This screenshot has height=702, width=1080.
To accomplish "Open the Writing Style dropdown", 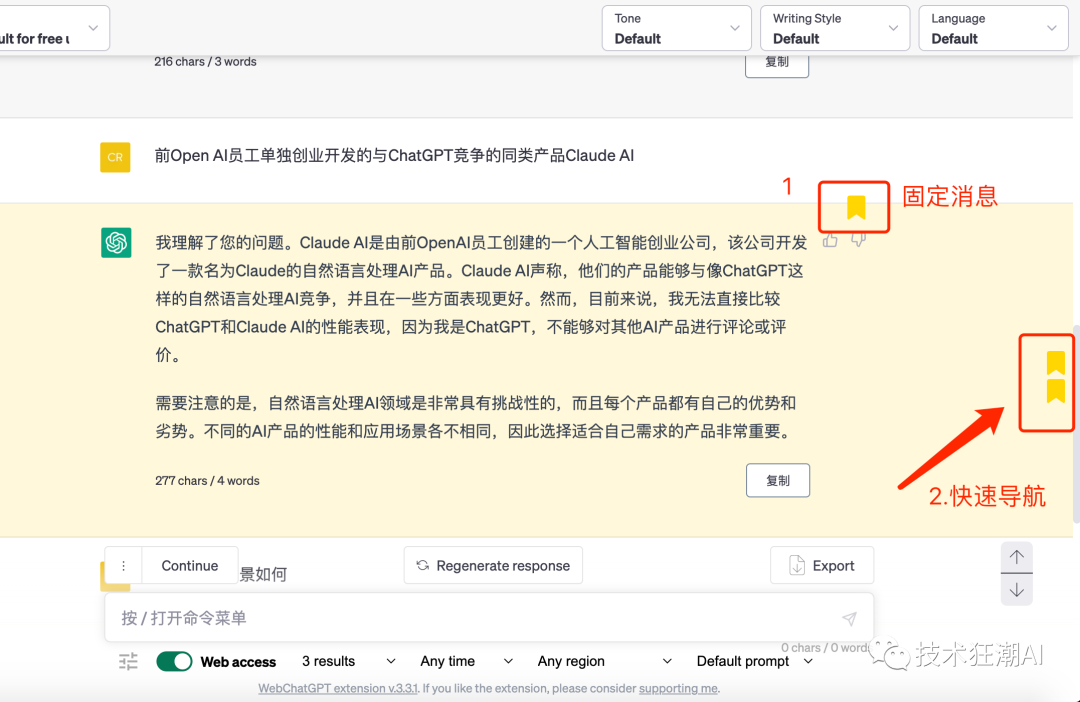I will pyautogui.click(x=835, y=28).
